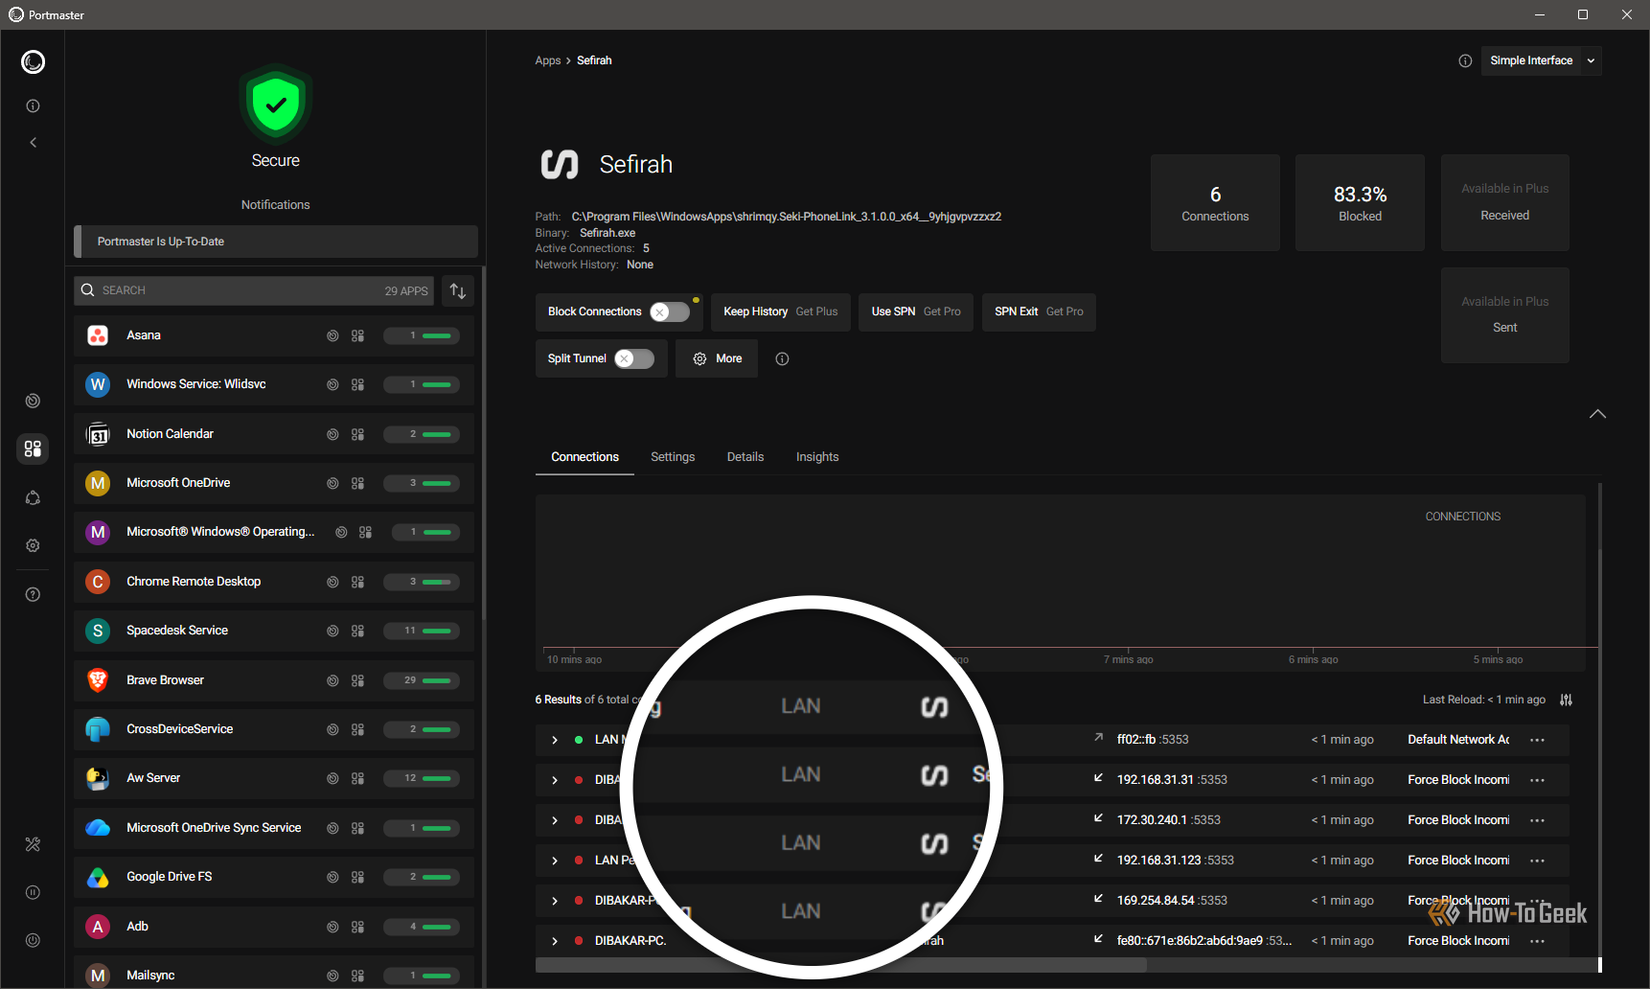This screenshot has height=989, width=1650.
Task: Click the Brave Browser lion icon
Action: tap(98, 681)
